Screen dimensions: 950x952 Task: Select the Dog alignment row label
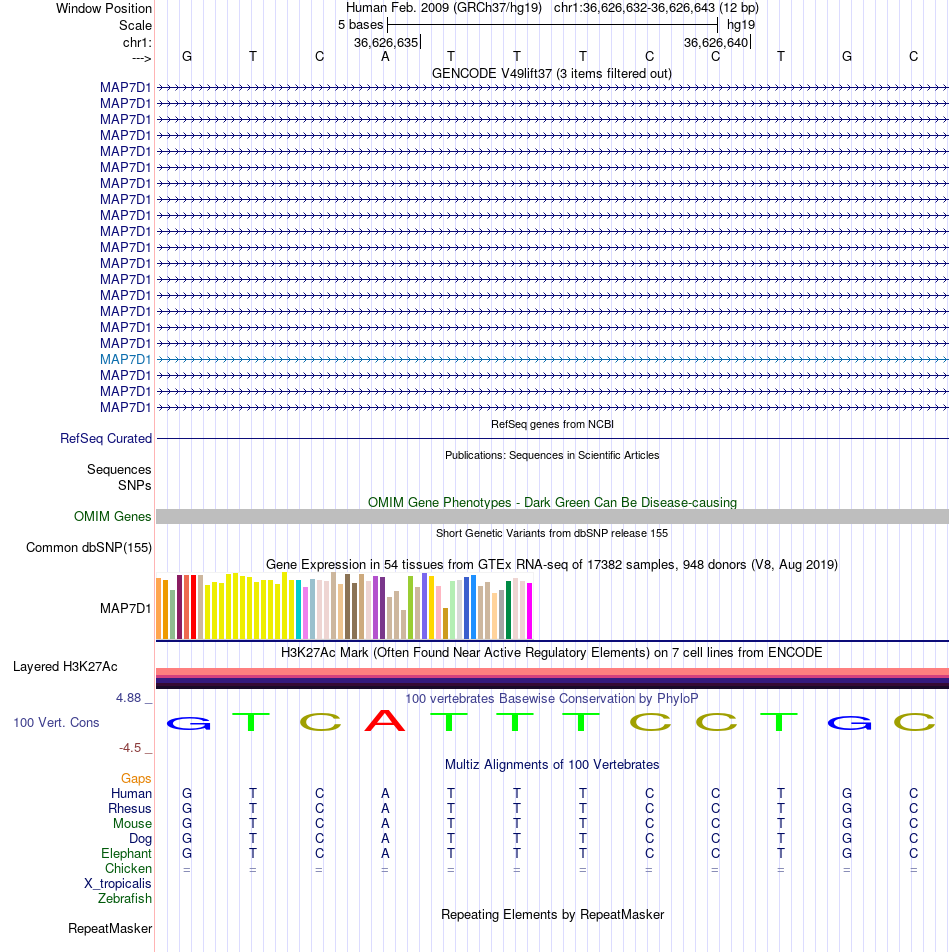(x=140, y=838)
